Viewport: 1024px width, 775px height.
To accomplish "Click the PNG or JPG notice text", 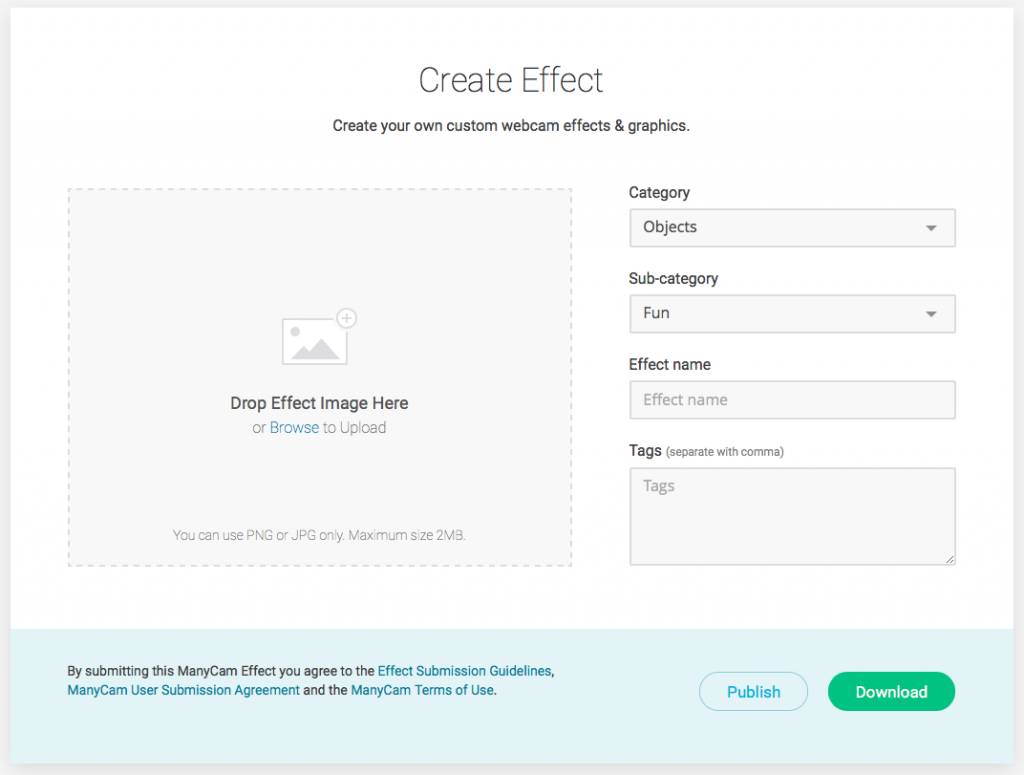I will pyautogui.click(x=319, y=535).
